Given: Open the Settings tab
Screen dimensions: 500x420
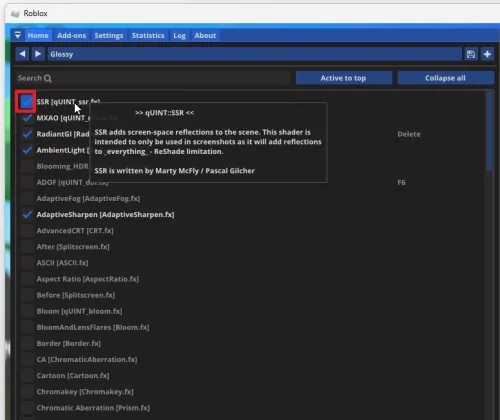Looking at the screenshot, I should pyautogui.click(x=109, y=35).
